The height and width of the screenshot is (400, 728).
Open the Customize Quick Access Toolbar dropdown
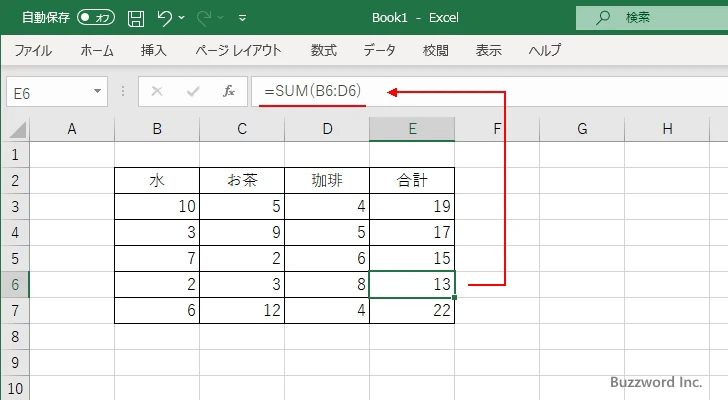(x=242, y=18)
